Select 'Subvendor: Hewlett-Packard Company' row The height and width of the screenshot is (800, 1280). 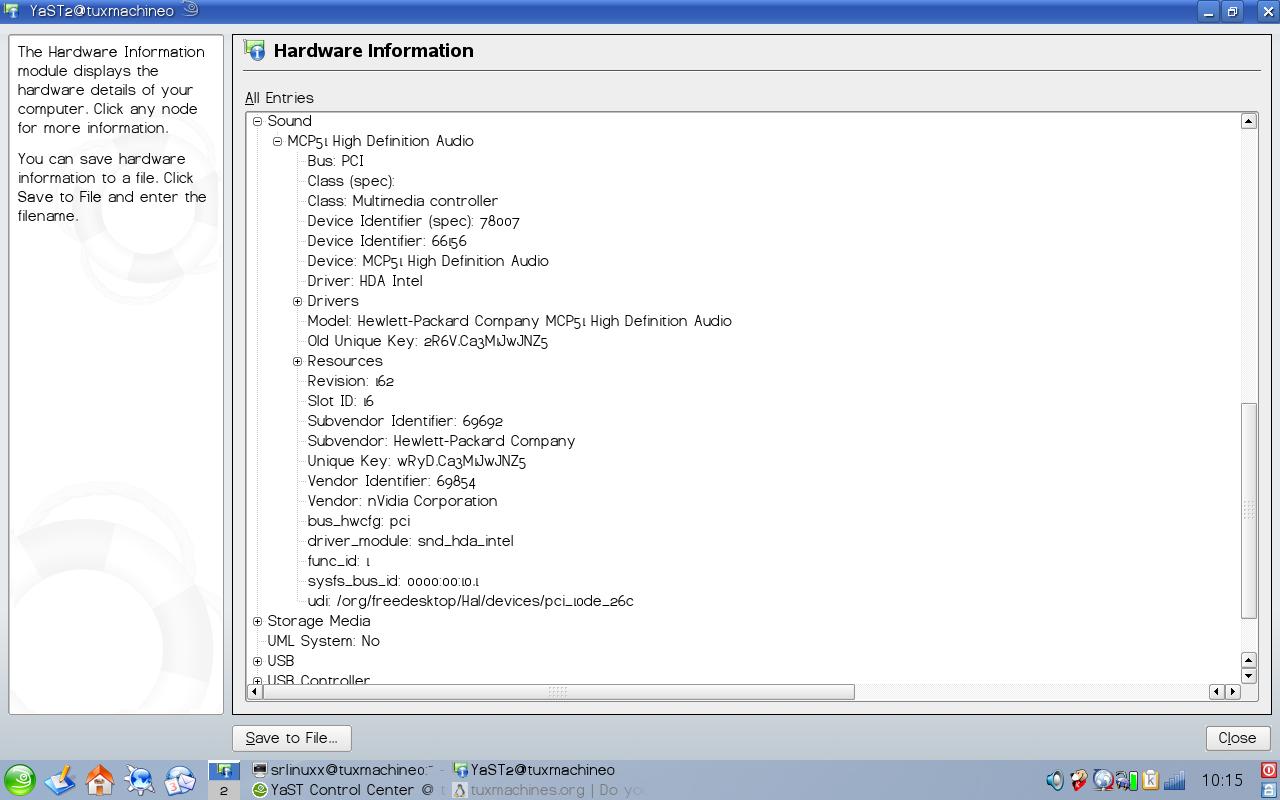[441, 441]
